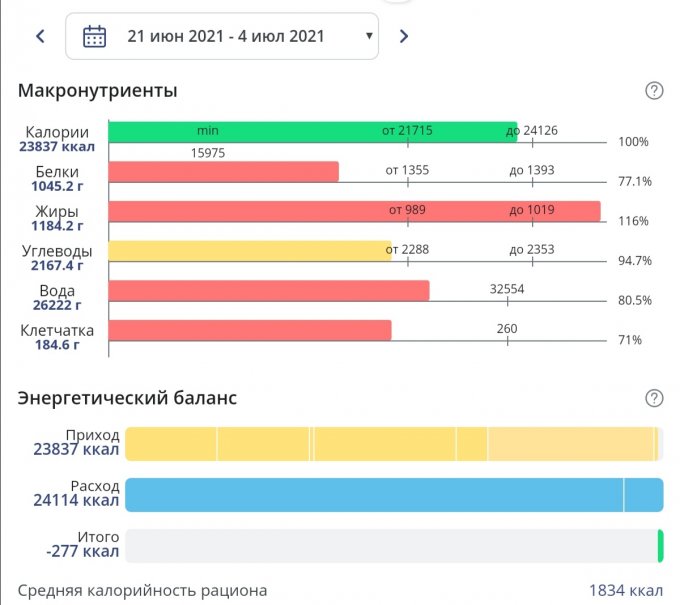This screenshot has width=680, height=605.
Task: Click the blue Расход energy bar
Action: point(393,494)
